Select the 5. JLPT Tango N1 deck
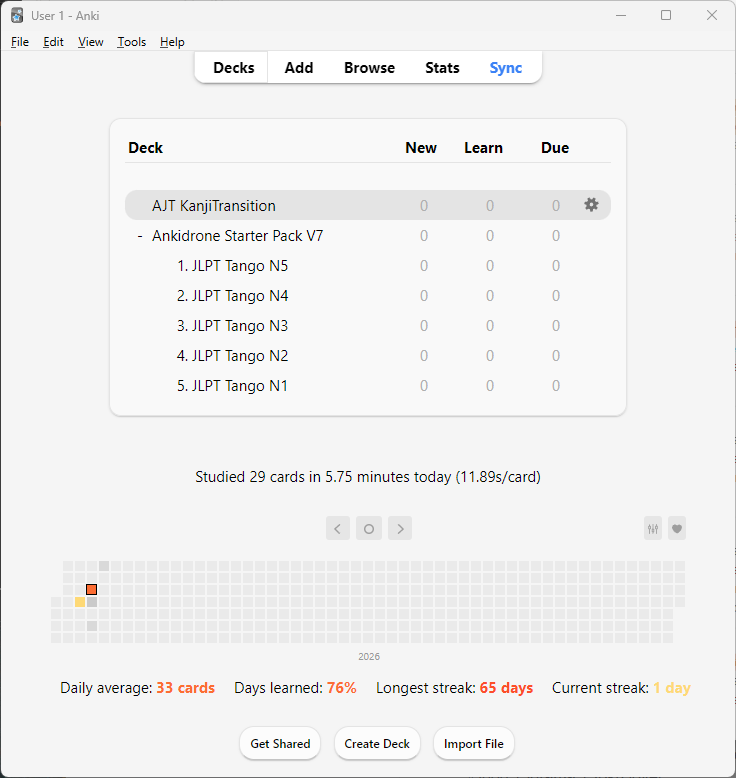Viewport: 736px width, 778px height. coord(232,386)
